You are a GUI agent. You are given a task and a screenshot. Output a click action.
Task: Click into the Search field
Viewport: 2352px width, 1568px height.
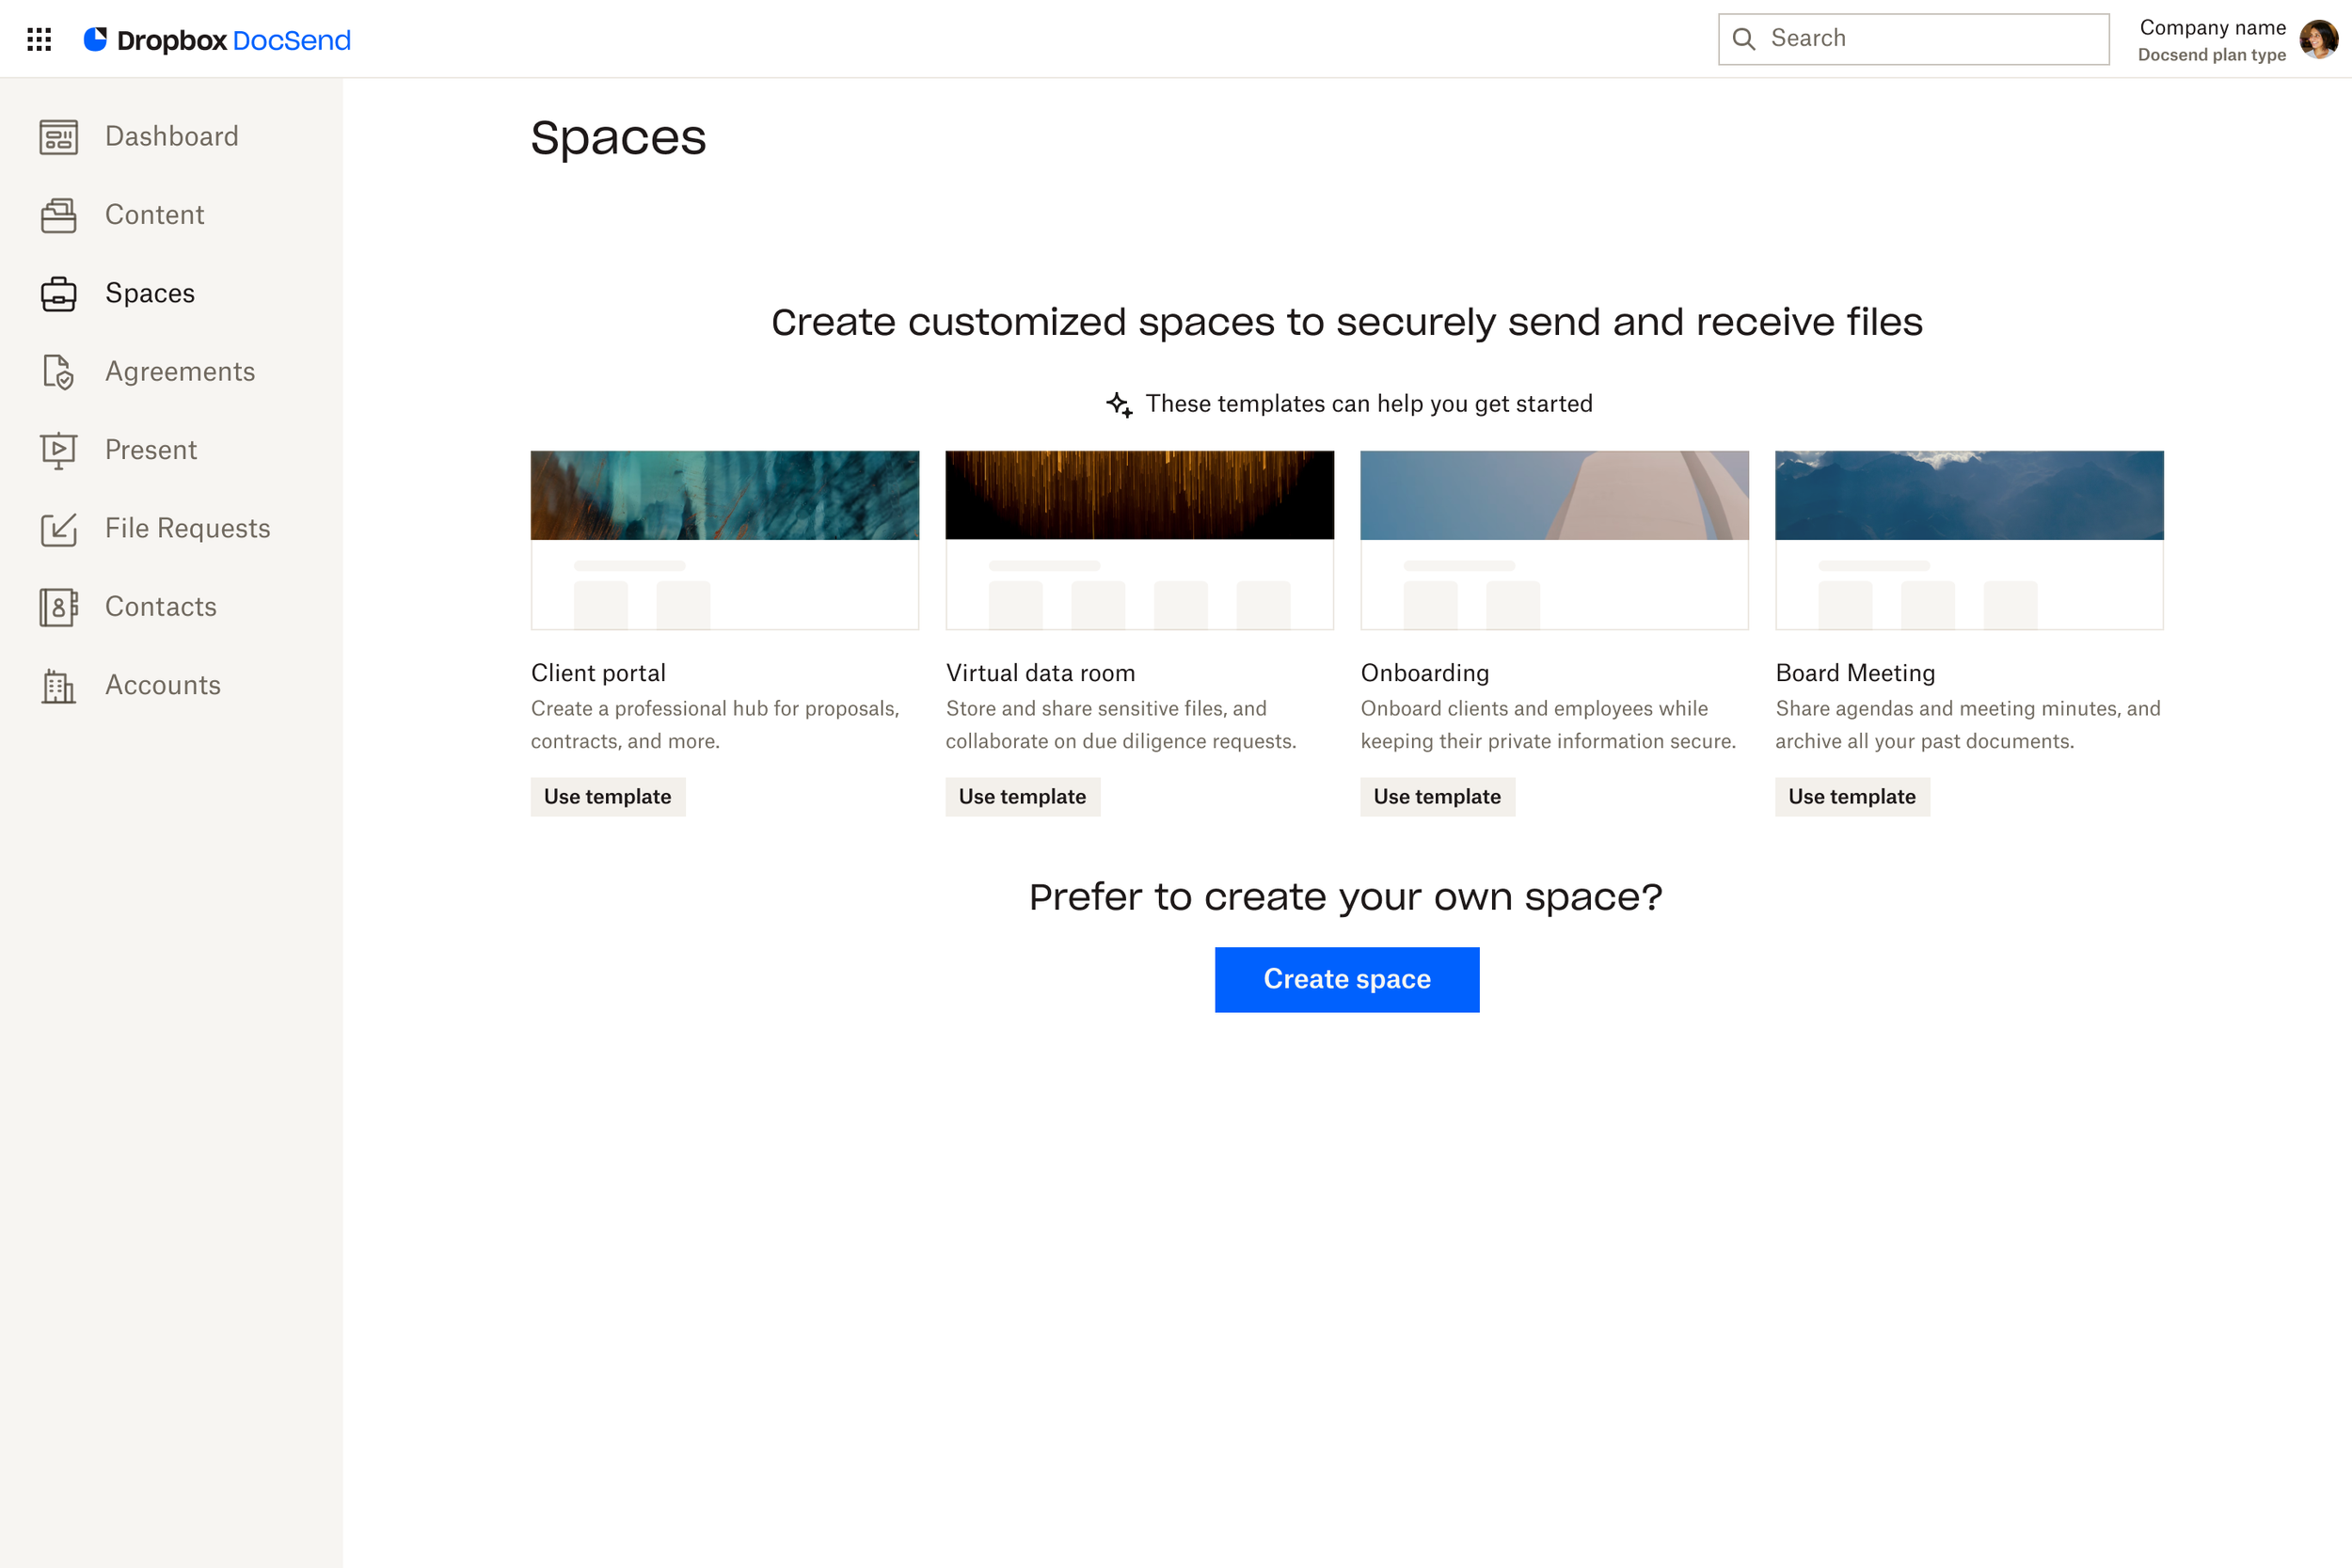[1930, 39]
